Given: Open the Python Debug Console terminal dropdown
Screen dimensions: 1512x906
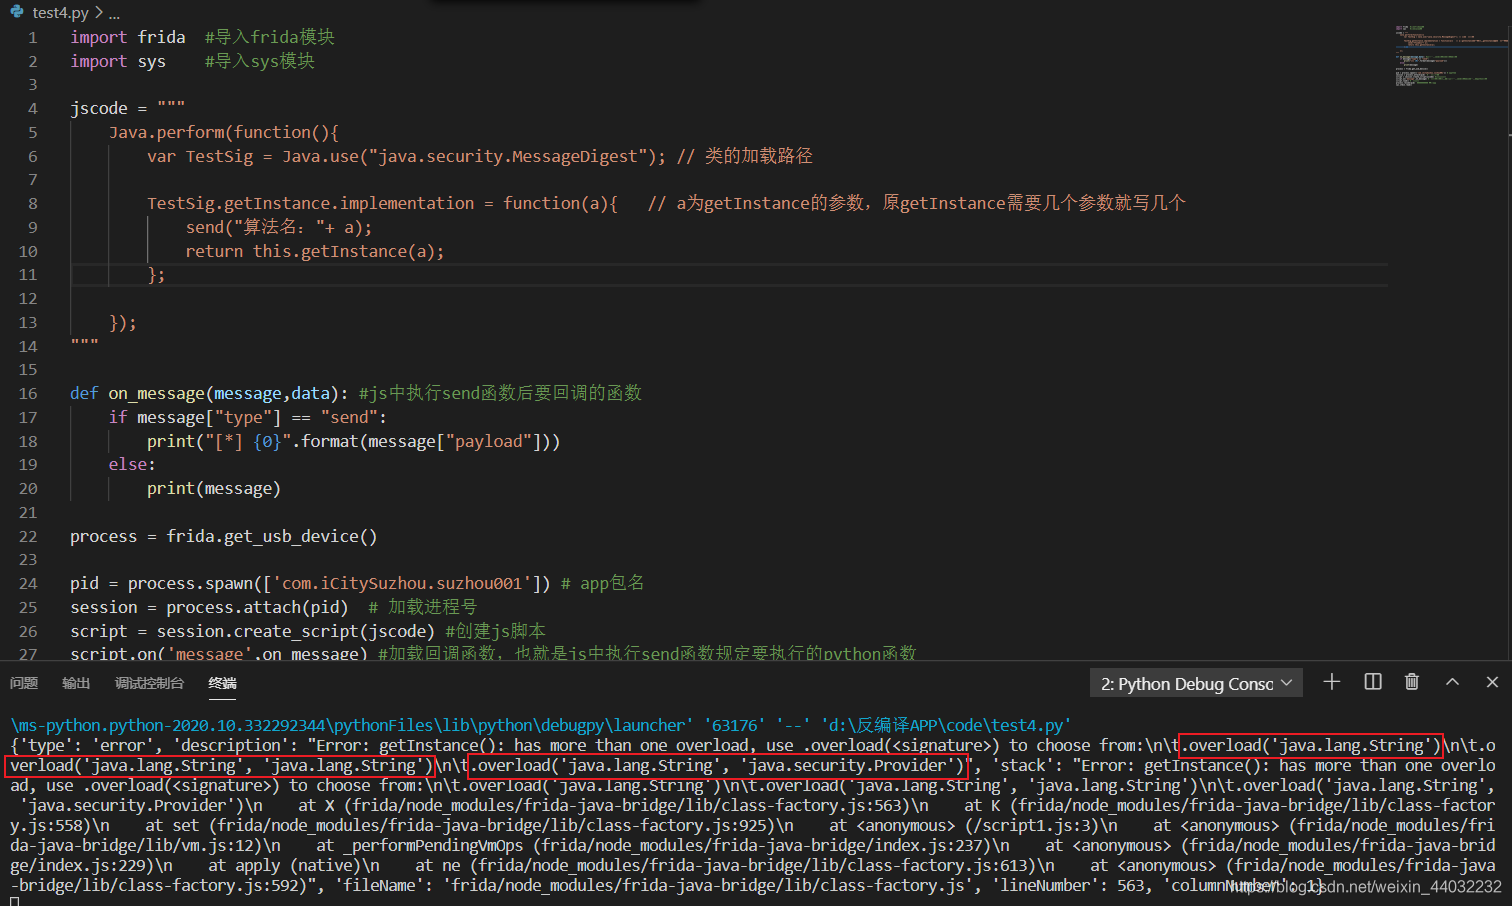Looking at the screenshot, I should click(1196, 683).
